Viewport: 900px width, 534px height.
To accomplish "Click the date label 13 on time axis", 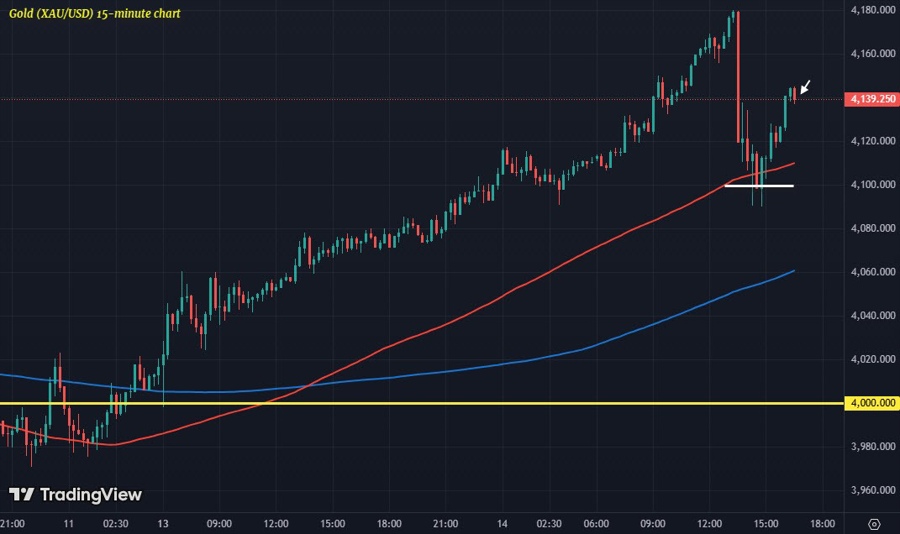I will tap(163, 523).
